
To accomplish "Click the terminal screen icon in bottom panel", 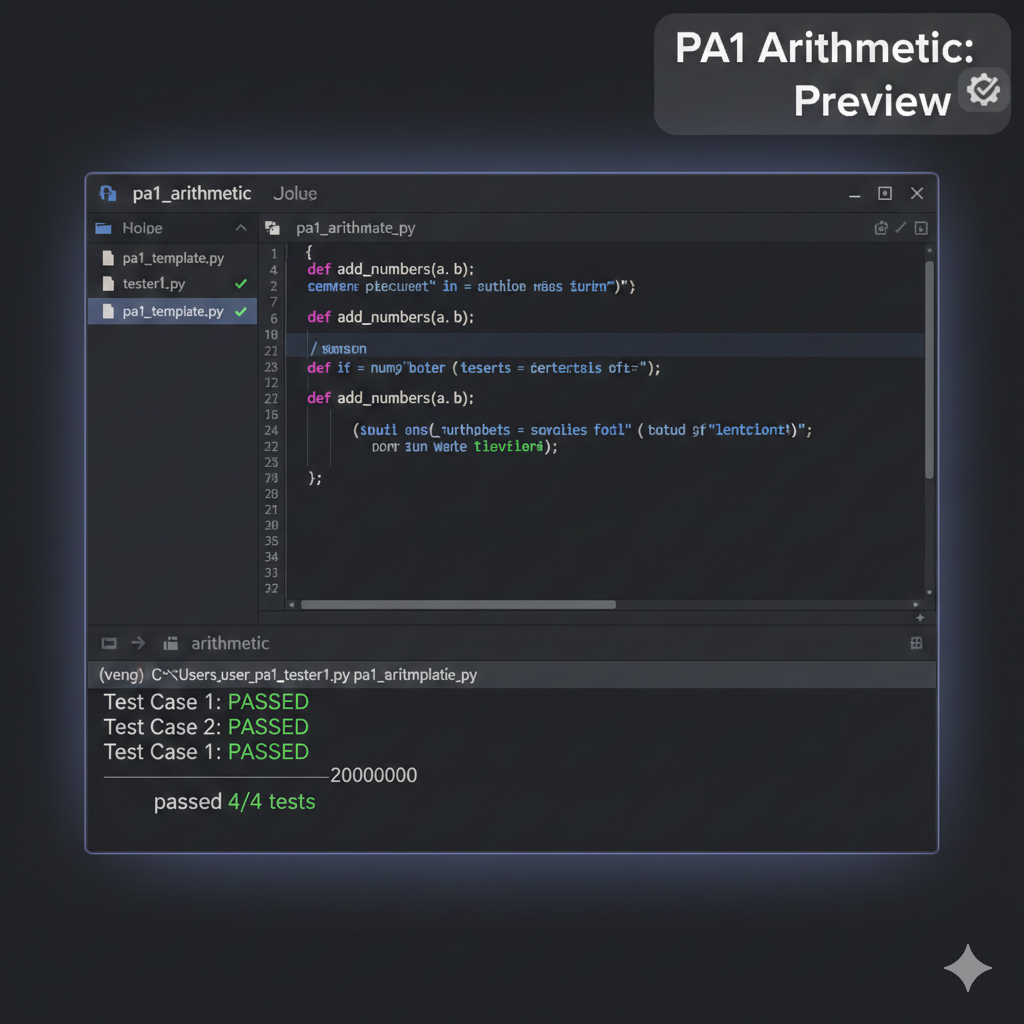I will (110, 644).
